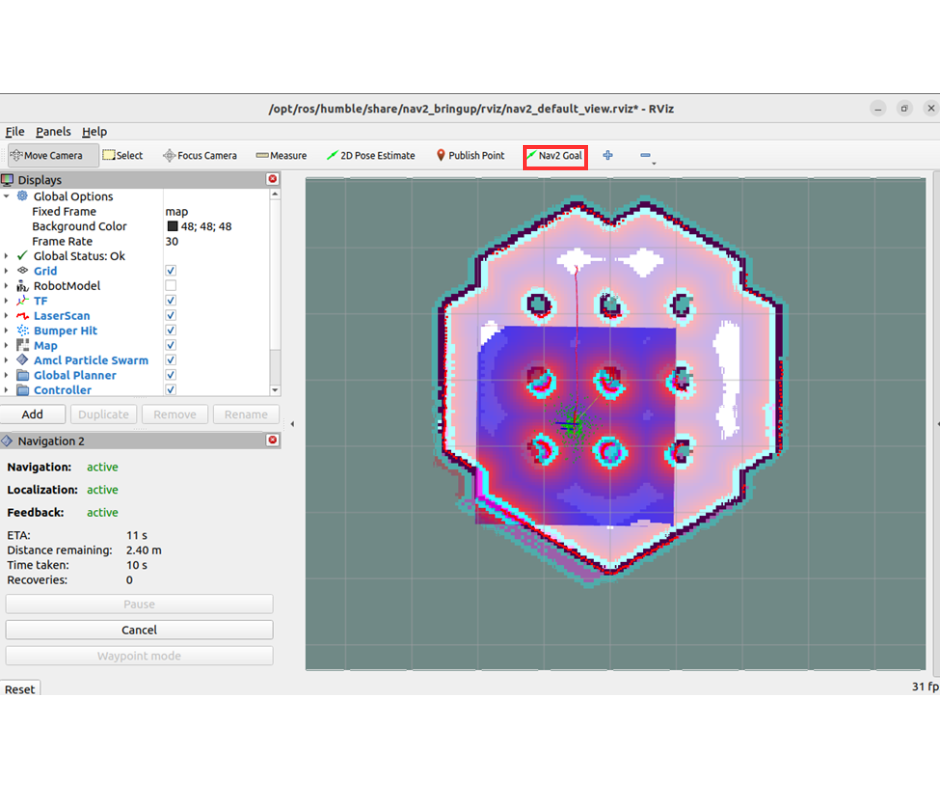The height and width of the screenshot is (788, 940).
Task: Collapse the Global Options section
Action: (7, 197)
